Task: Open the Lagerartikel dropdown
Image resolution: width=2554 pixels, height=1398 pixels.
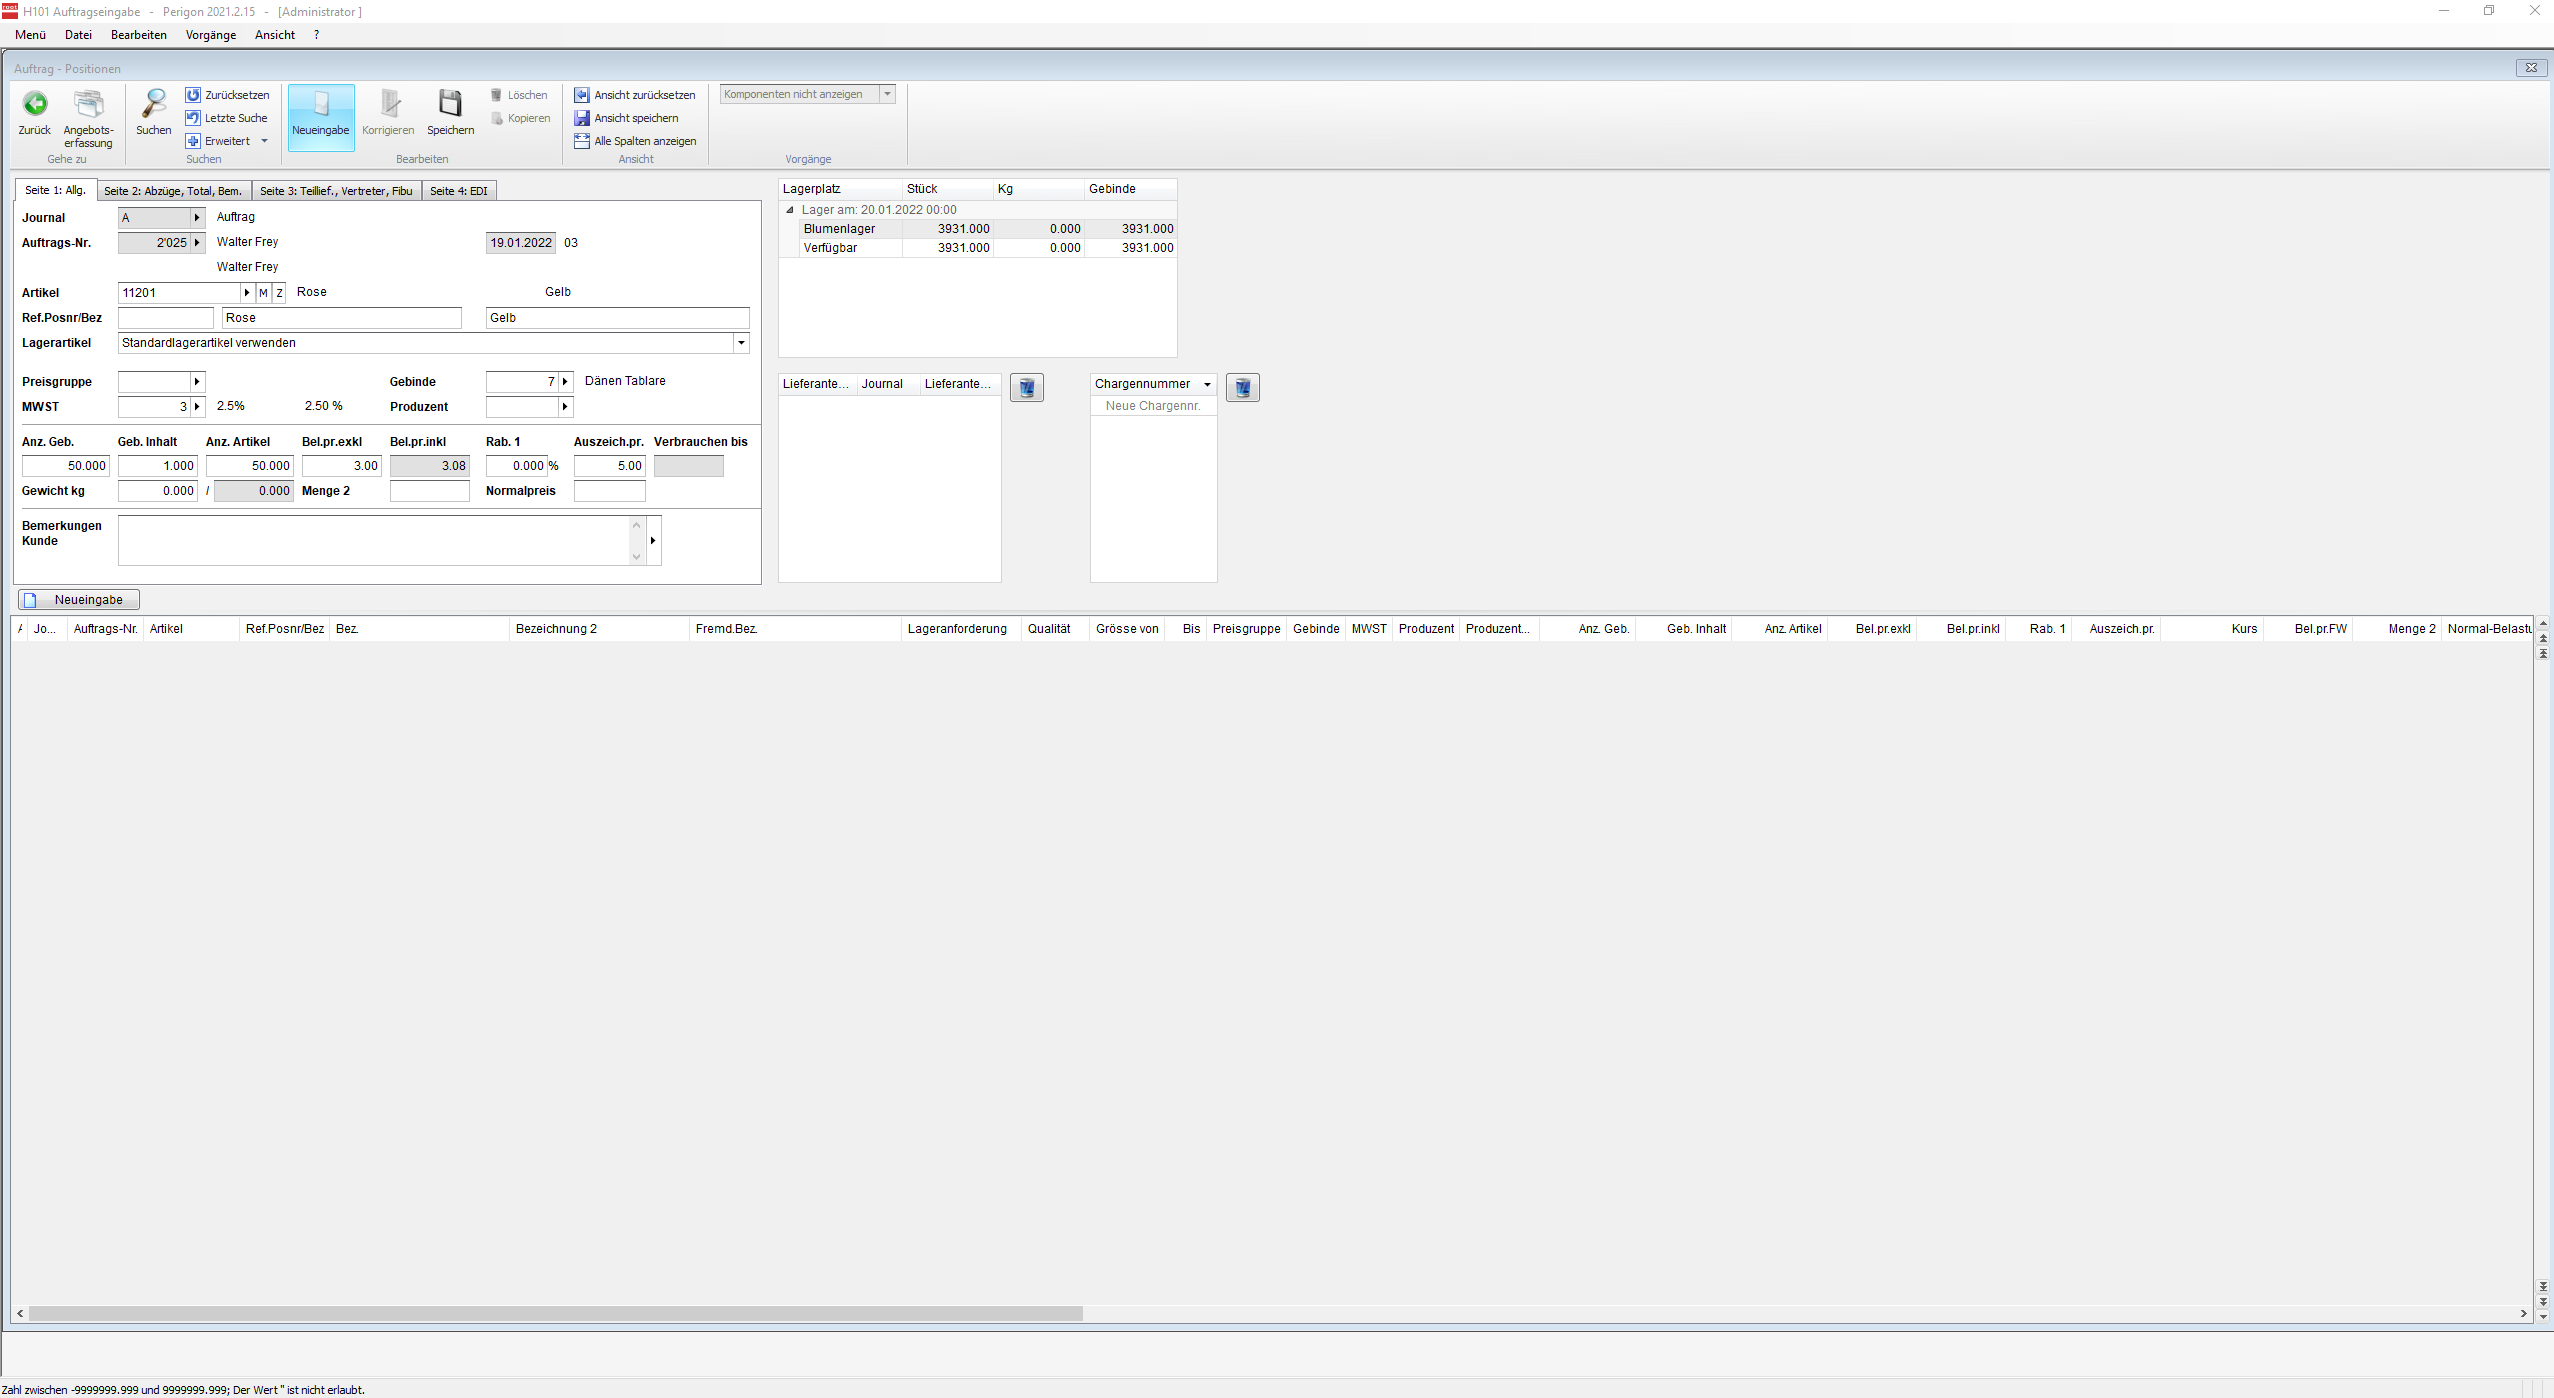Action: point(741,343)
